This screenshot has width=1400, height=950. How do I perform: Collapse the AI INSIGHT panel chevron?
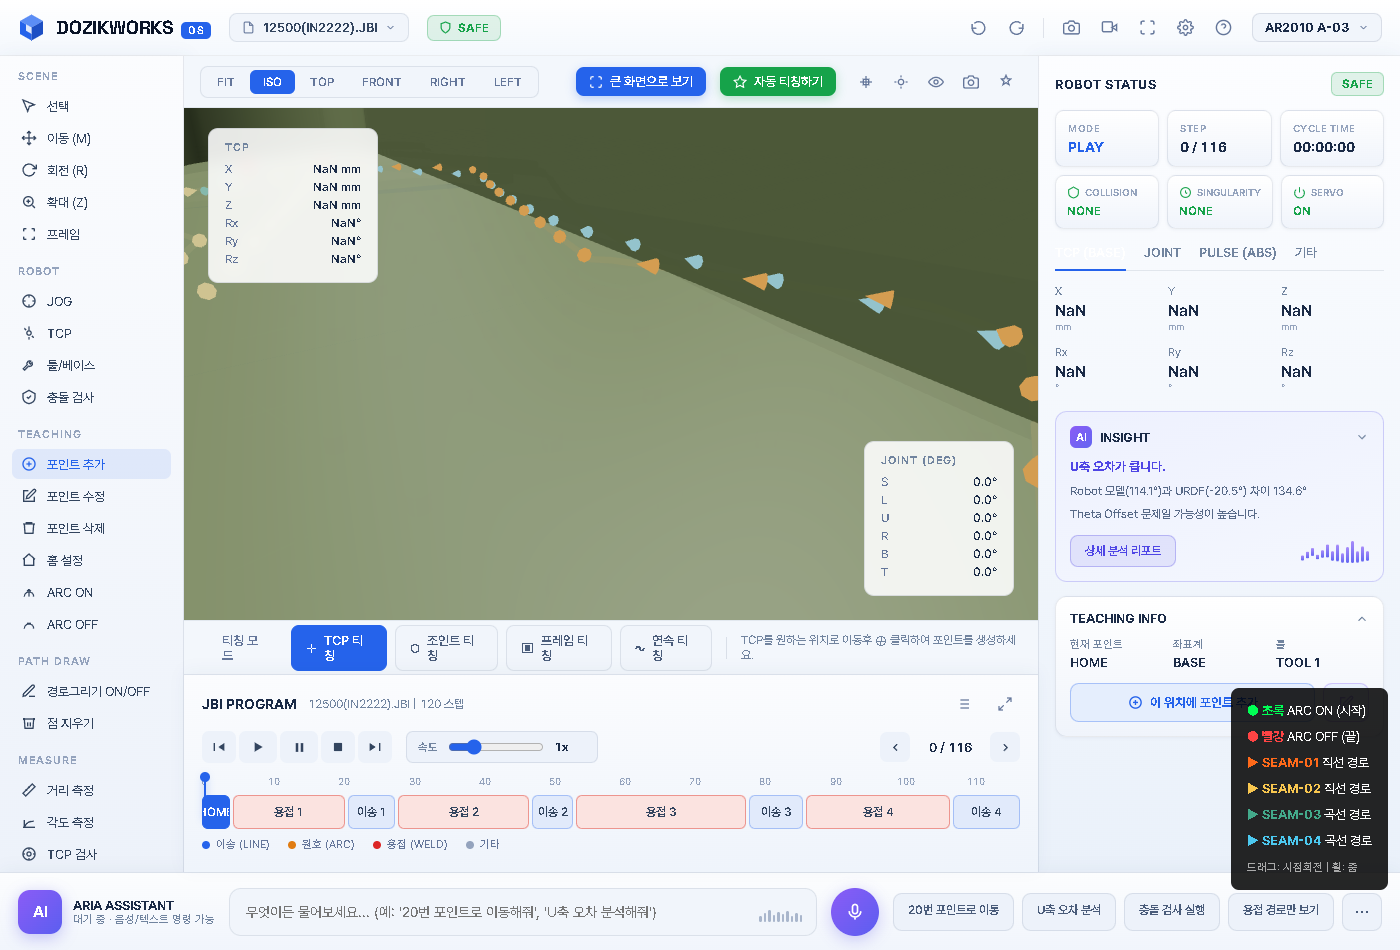pyautogui.click(x=1361, y=437)
